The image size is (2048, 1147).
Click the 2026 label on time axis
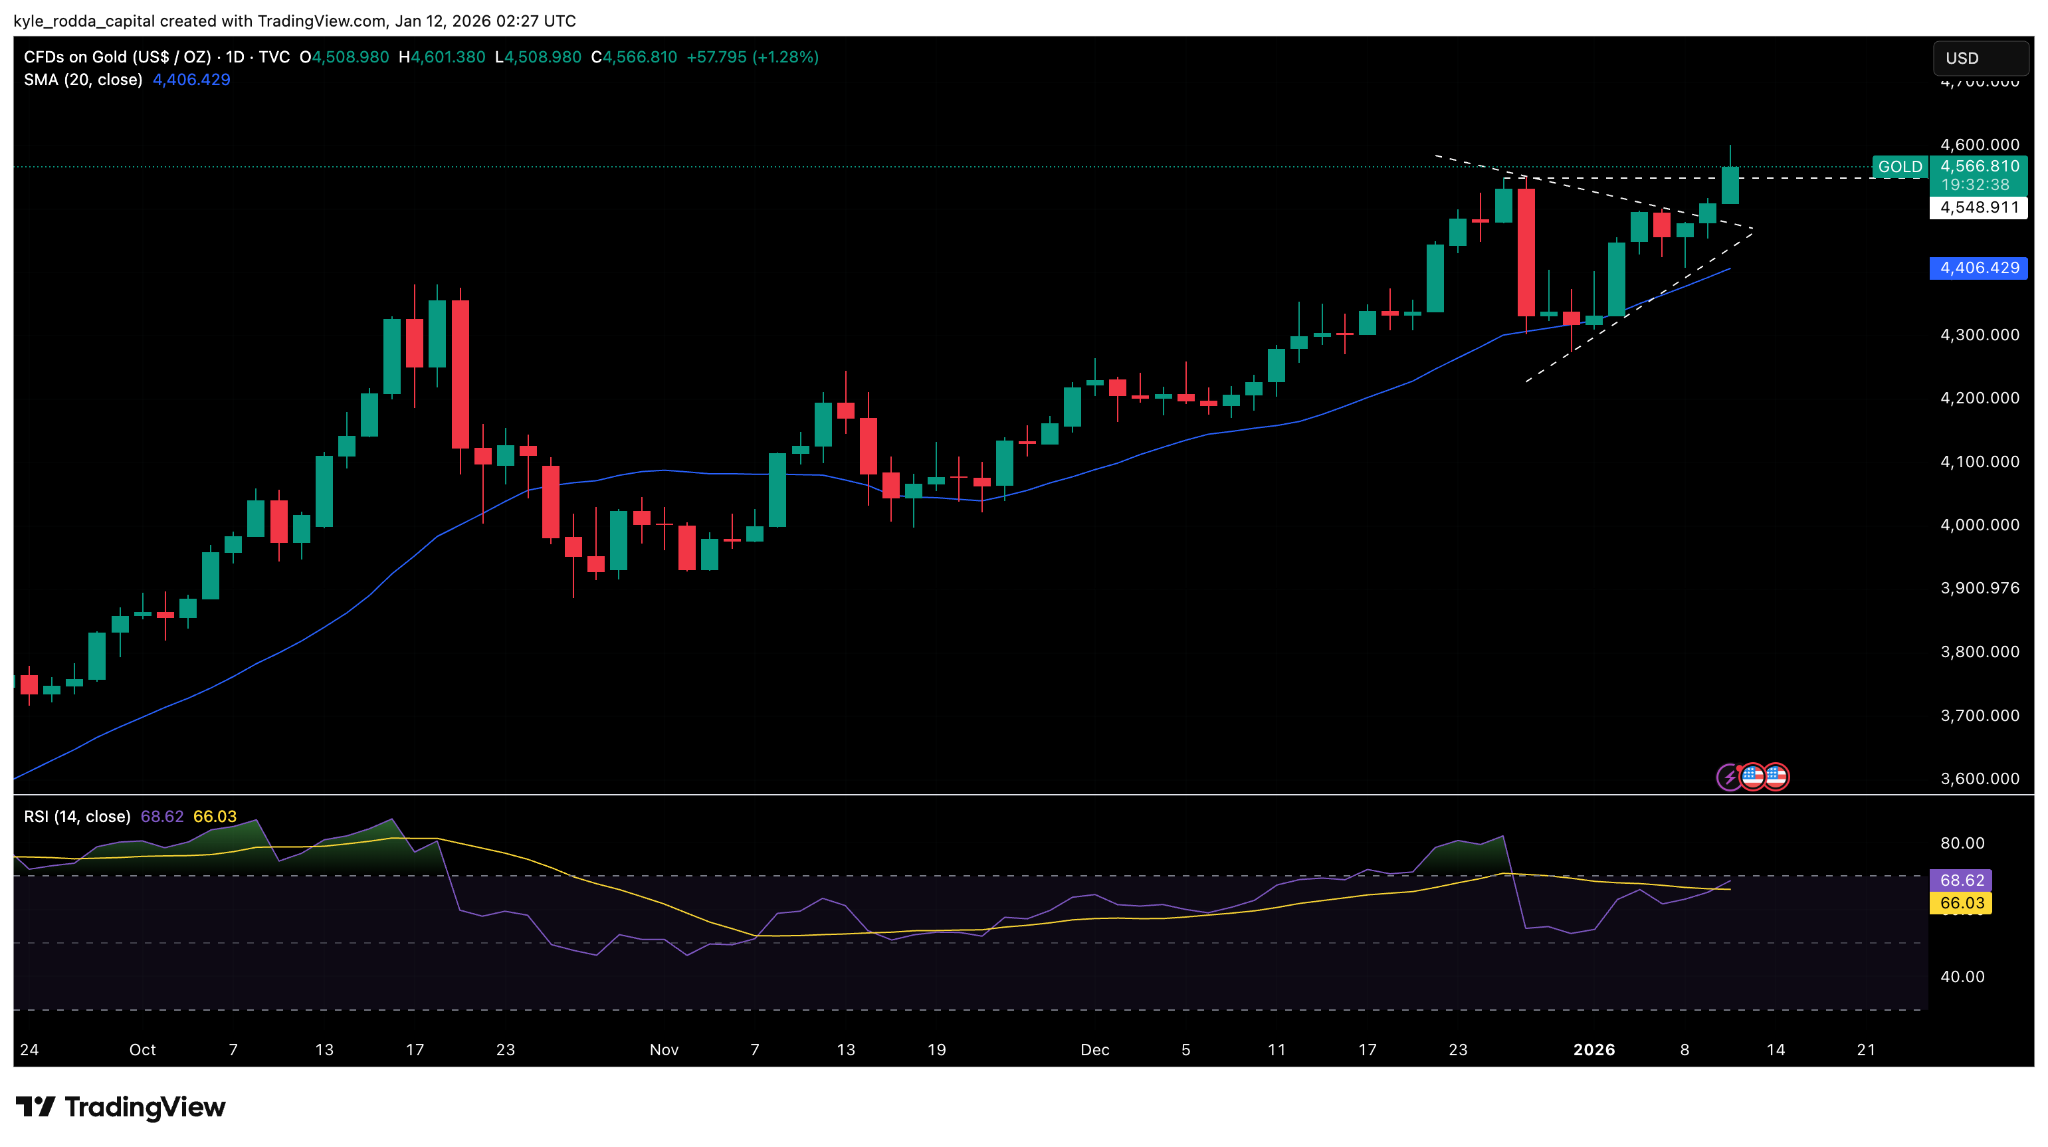pos(1594,1049)
